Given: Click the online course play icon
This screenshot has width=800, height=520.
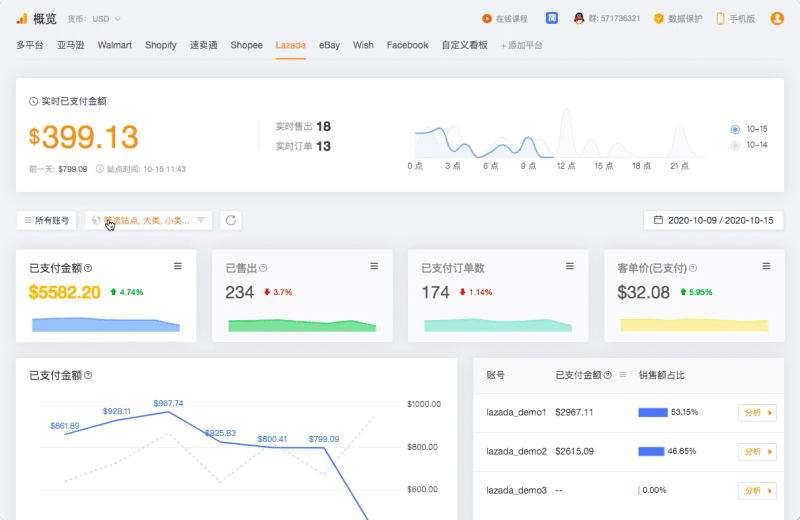Looking at the screenshot, I should click(x=486, y=18).
